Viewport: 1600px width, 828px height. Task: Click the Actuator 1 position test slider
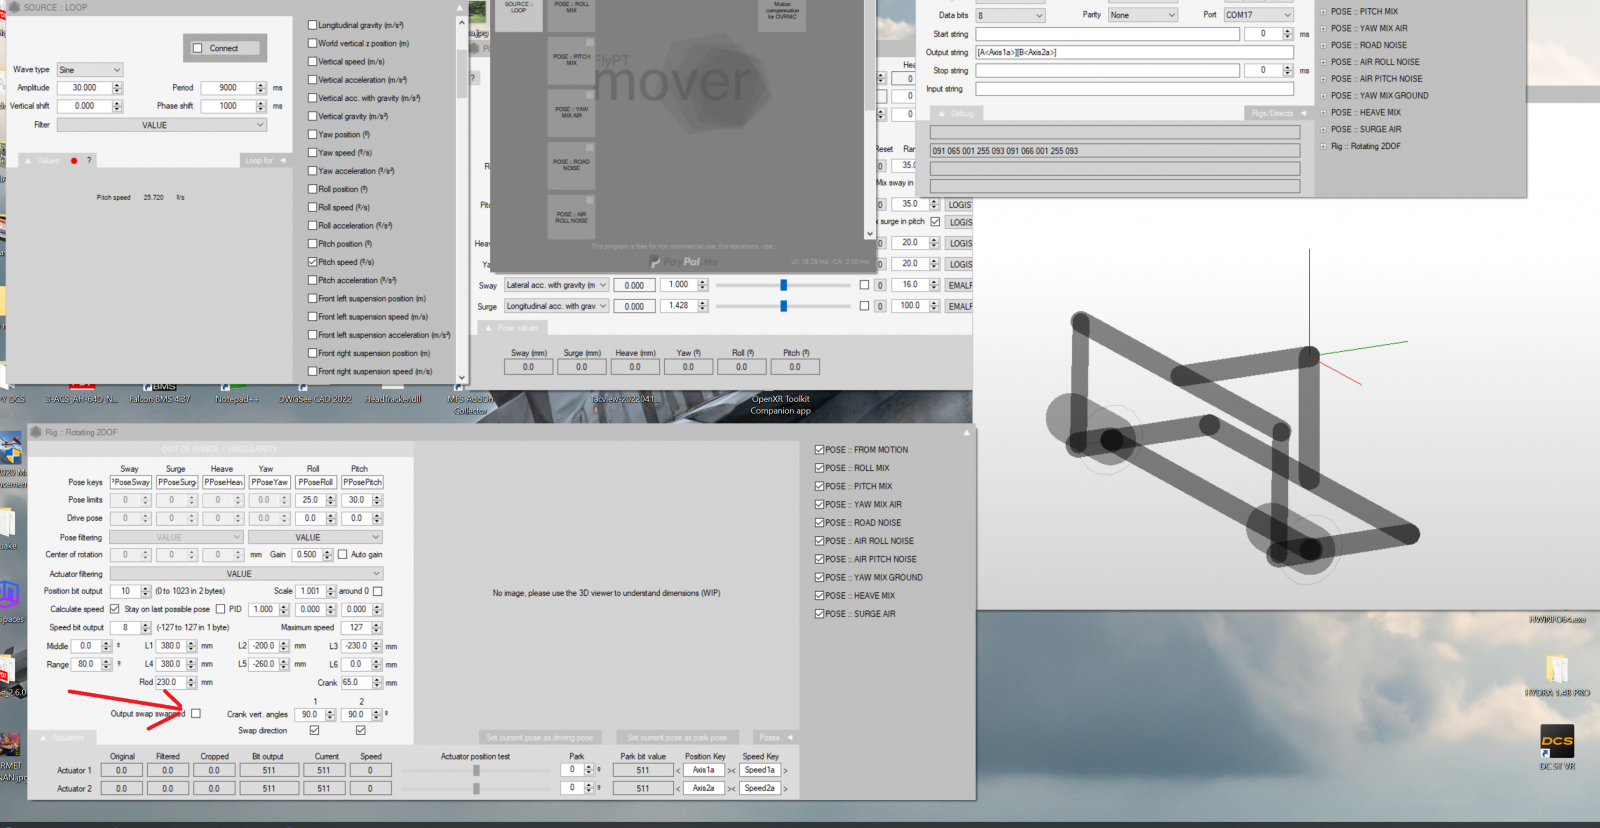click(x=476, y=771)
